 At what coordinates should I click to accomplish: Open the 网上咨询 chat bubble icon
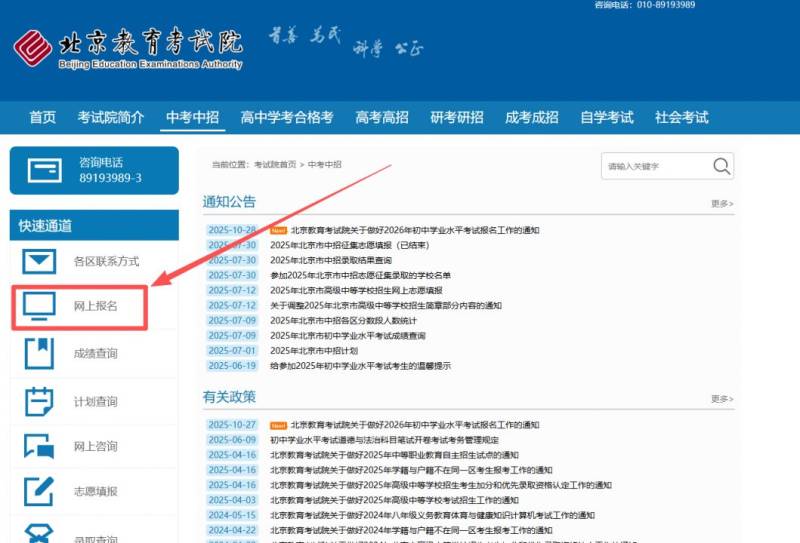(39, 446)
